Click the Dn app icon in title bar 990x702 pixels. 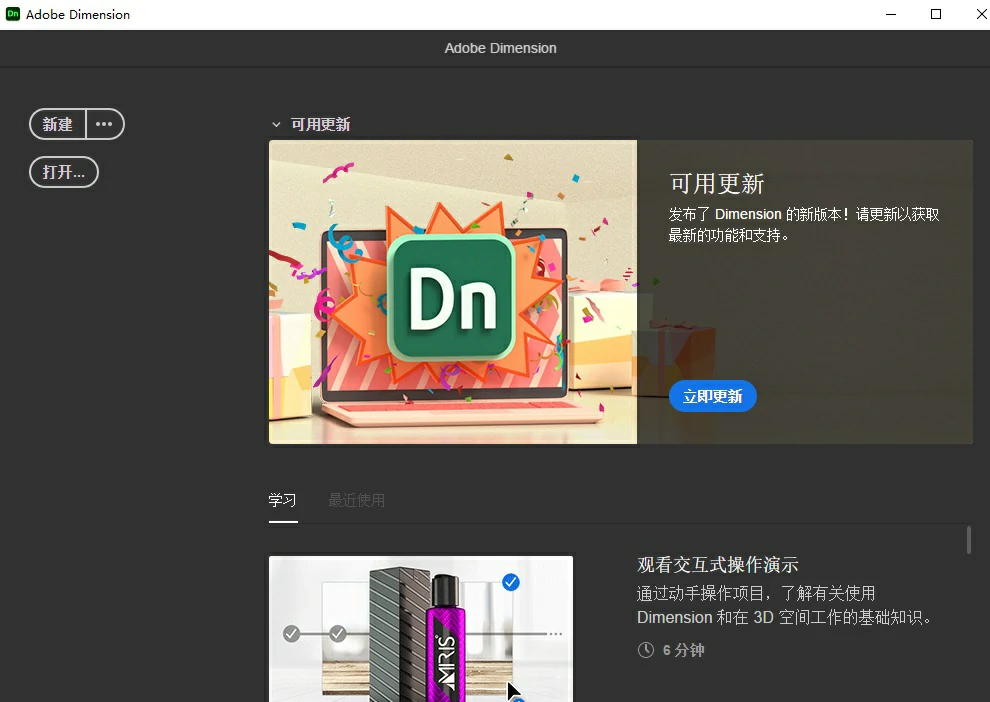click(x=12, y=14)
